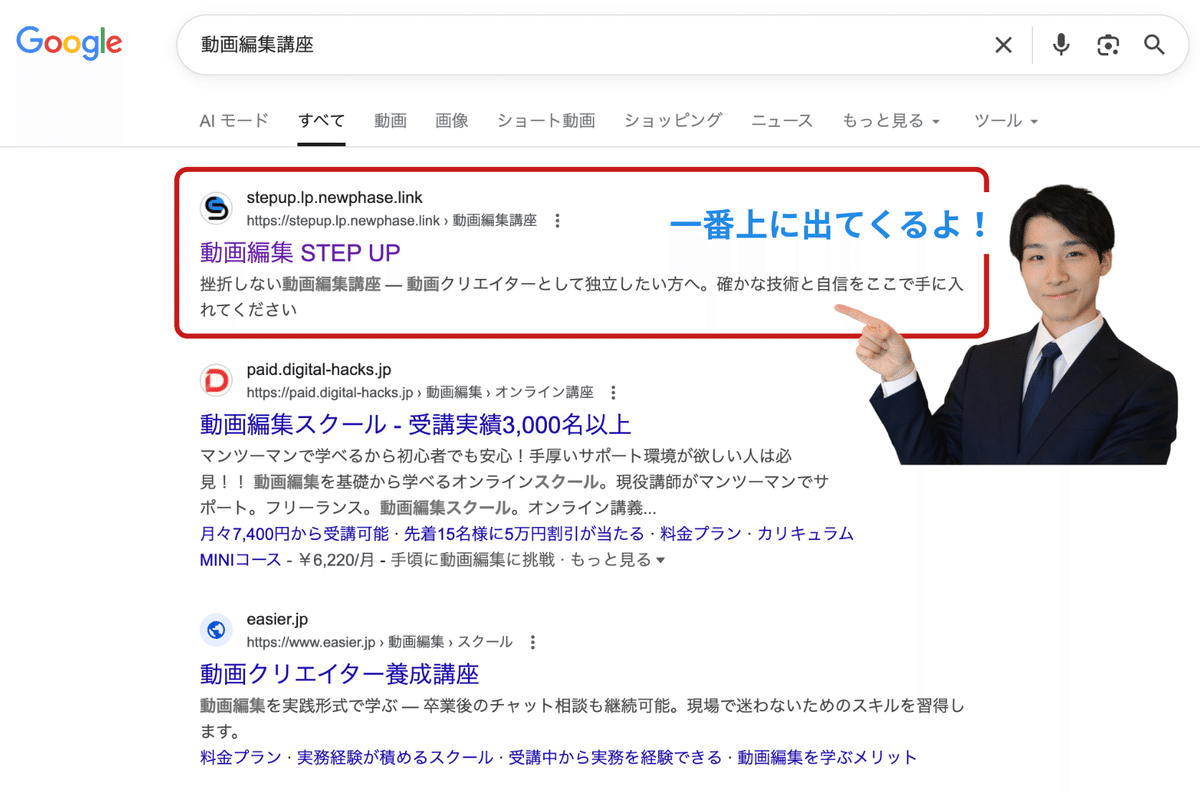Open the 画像 search results tab
The image size is (1200, 793).
[x=452, y=120]
